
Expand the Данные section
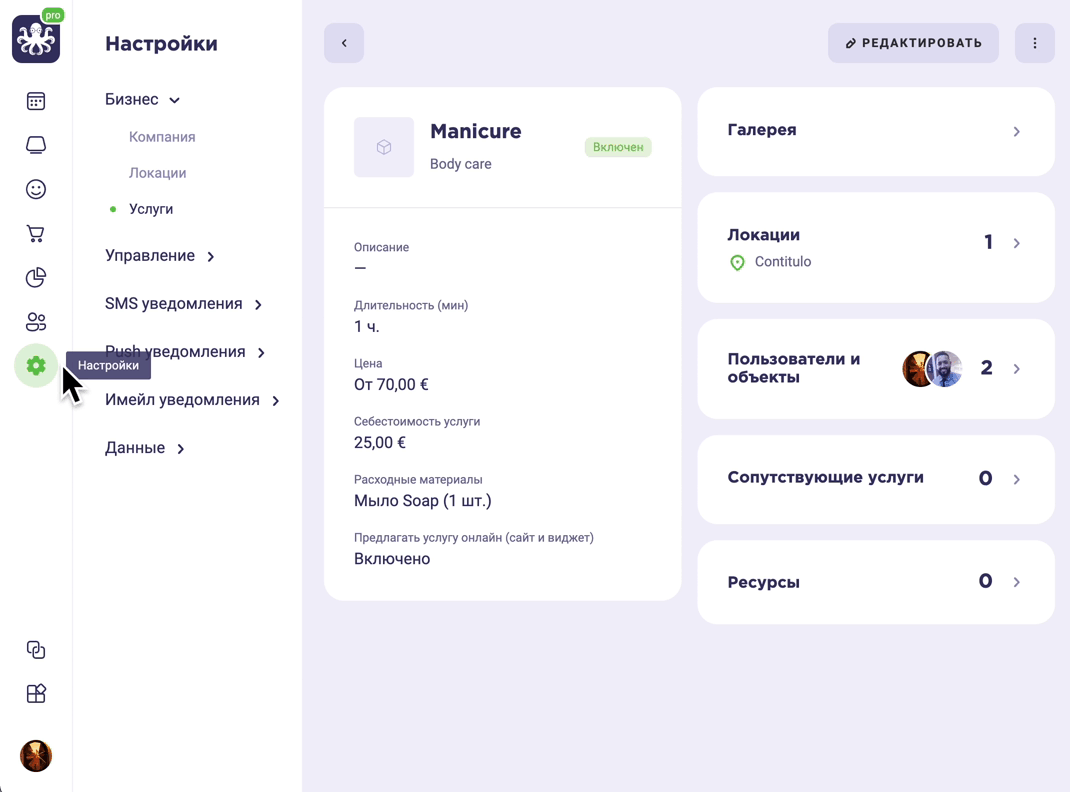pyautogui.click(x=144, y=448)
